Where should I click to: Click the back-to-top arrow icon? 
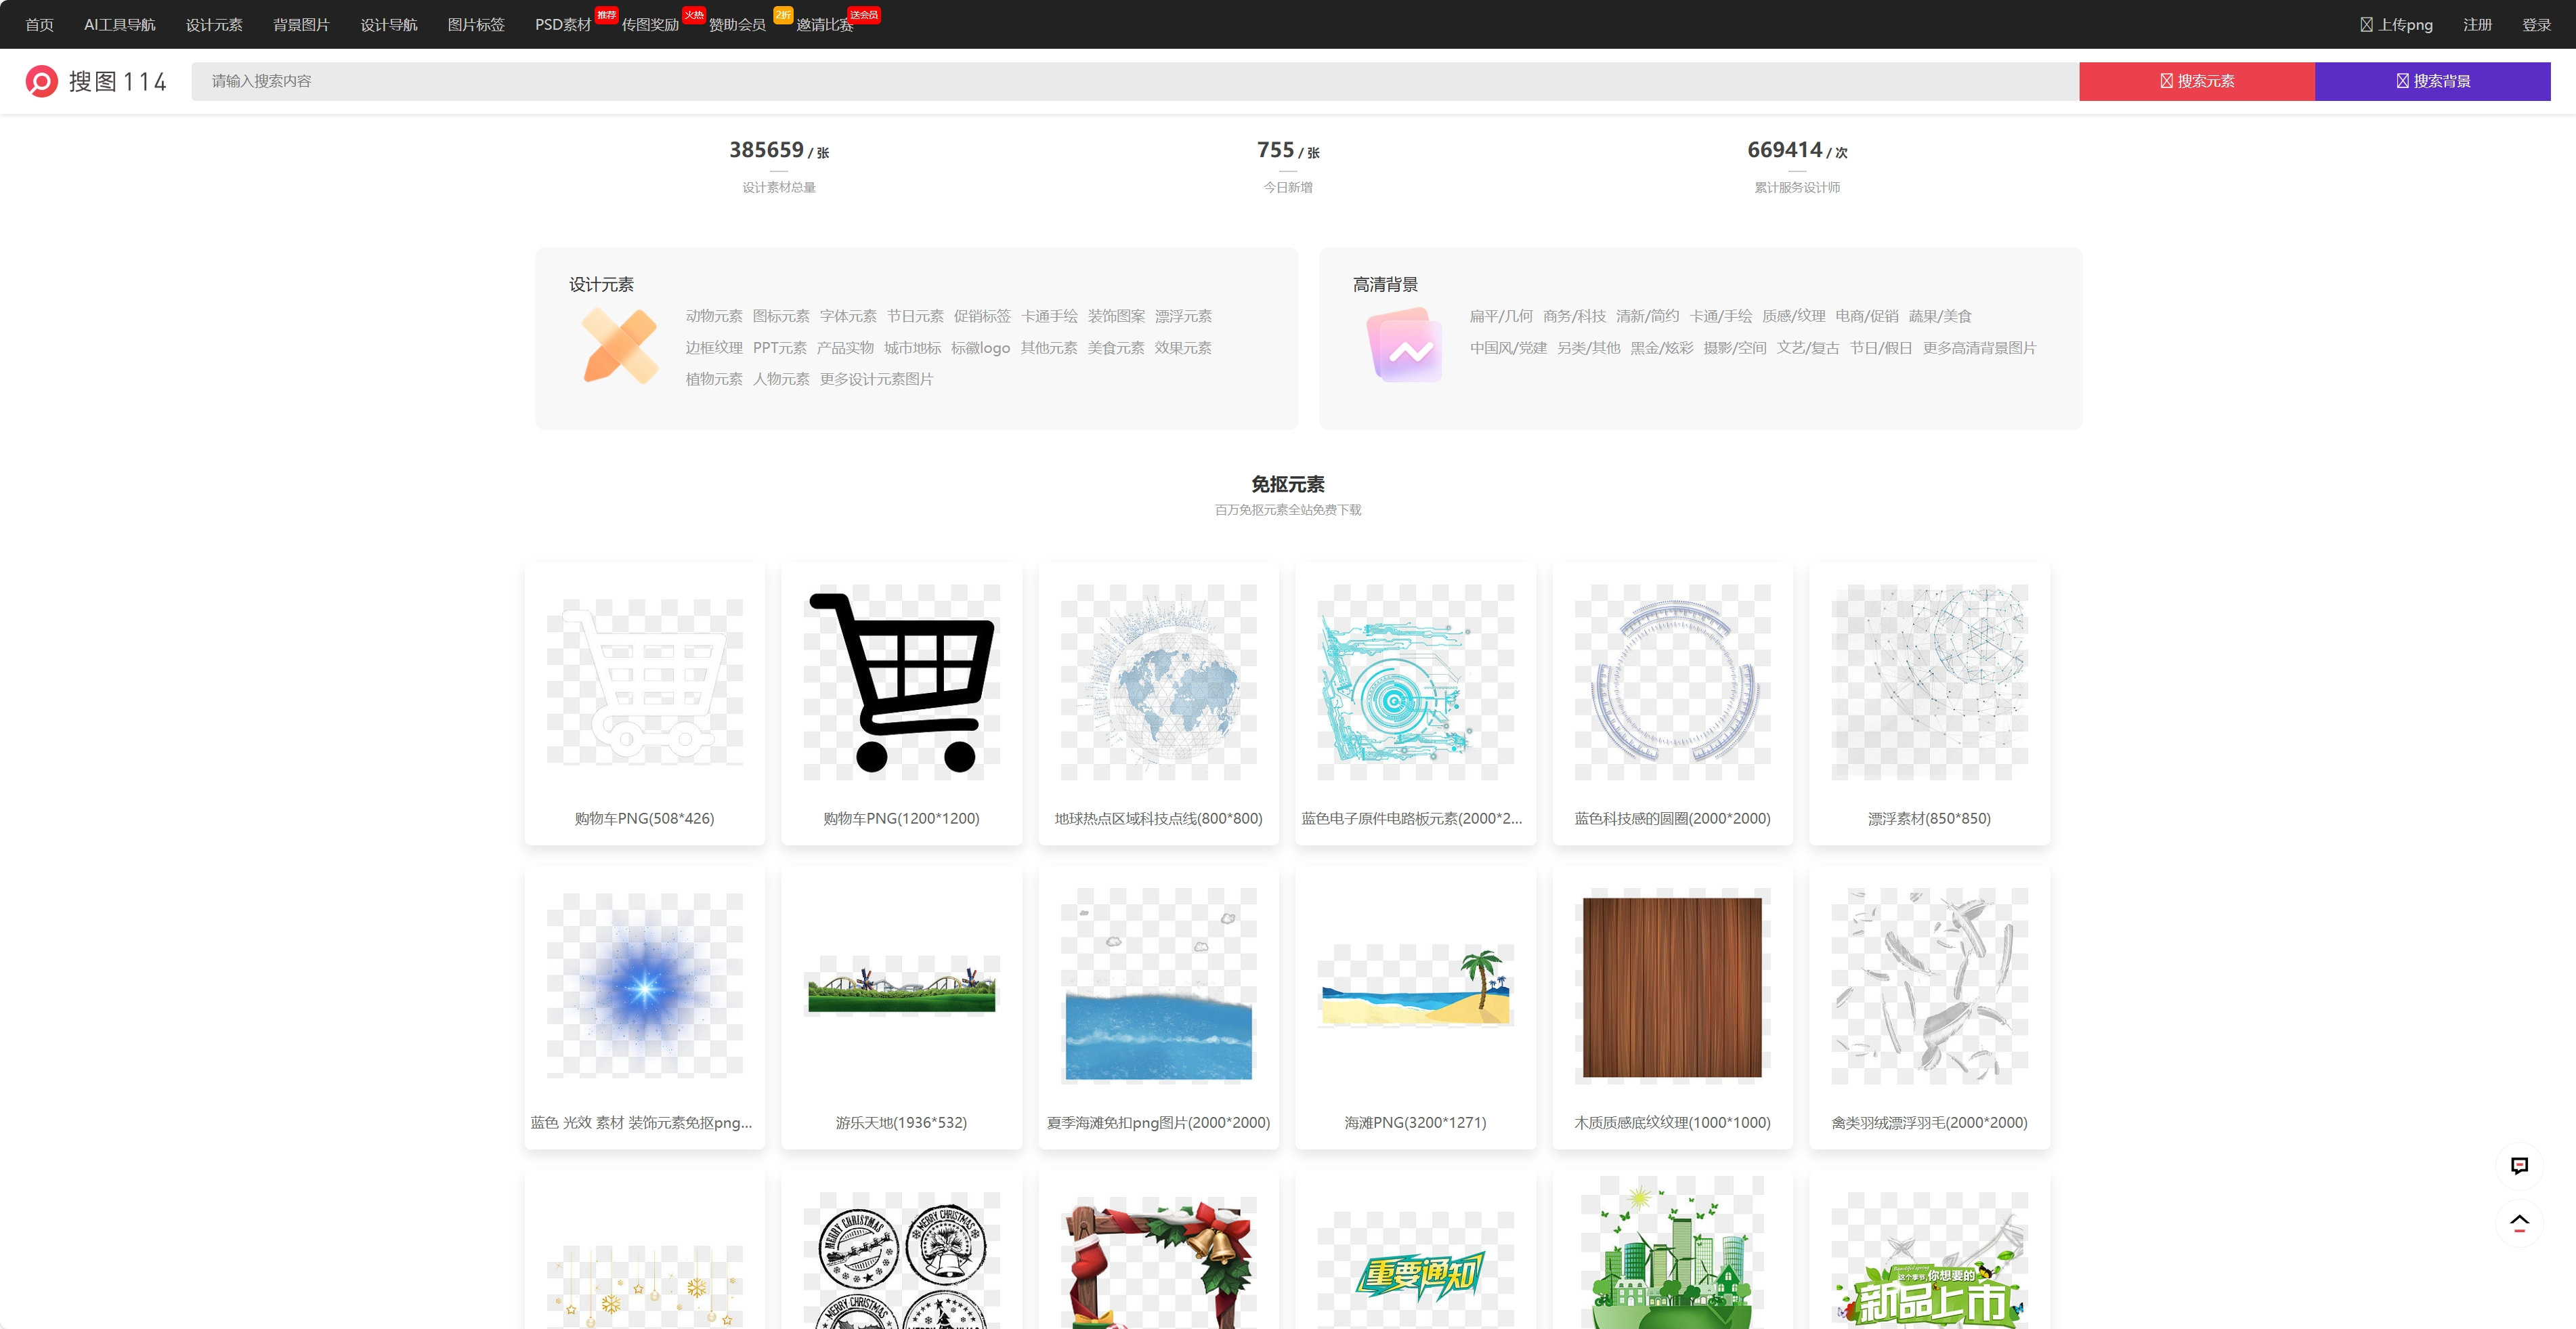click(2519, 1222)
